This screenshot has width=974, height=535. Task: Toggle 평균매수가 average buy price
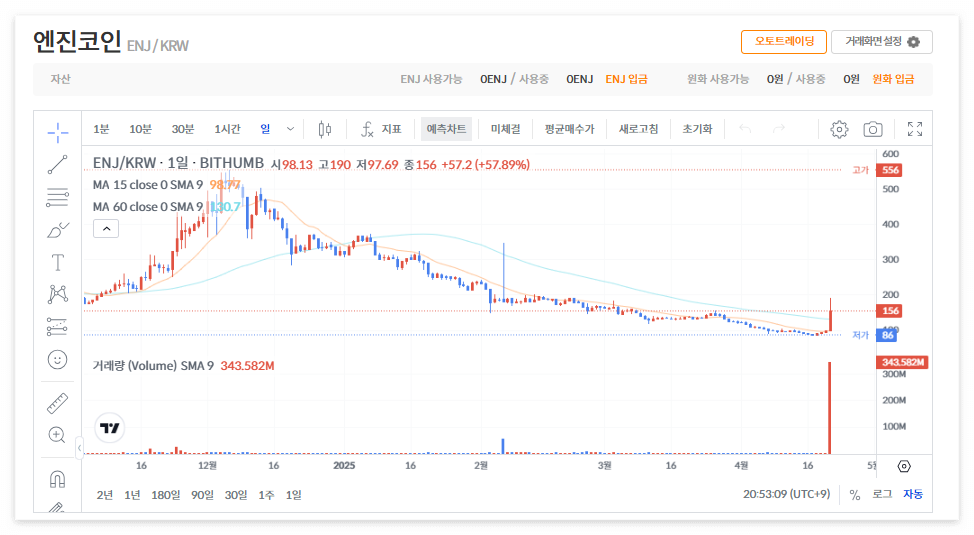pos(570,129)
